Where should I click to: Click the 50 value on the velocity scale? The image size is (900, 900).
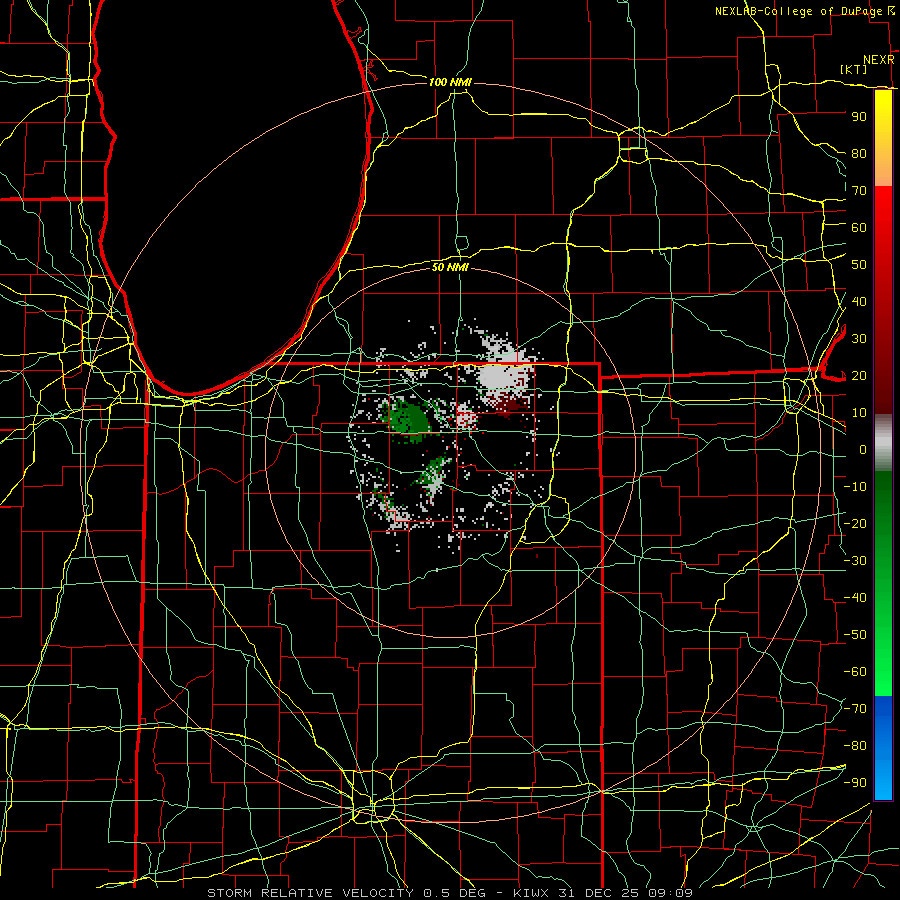859,265
